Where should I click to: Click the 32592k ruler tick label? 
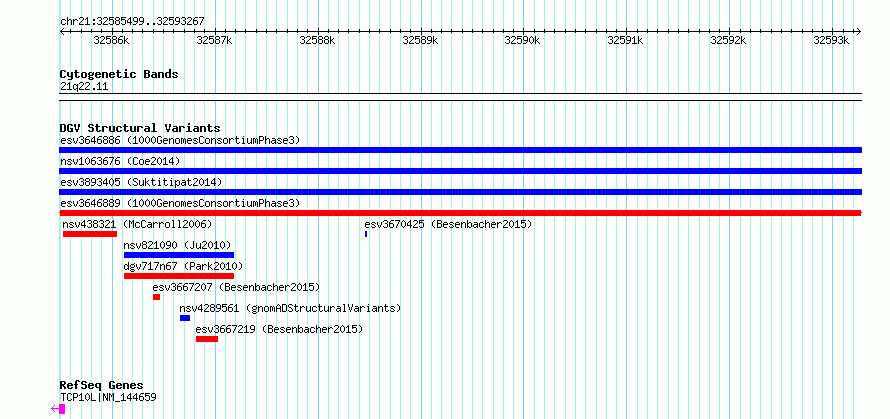coord(729,40)
